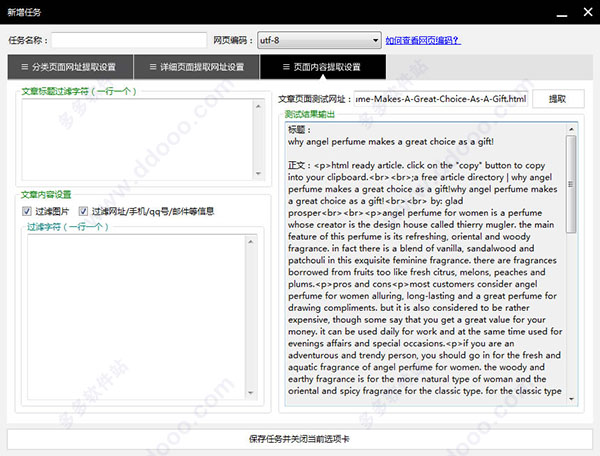This screenshot has height=456, width=600.
Task: Click the test output scrollbar up arrow
Action: 571,129
